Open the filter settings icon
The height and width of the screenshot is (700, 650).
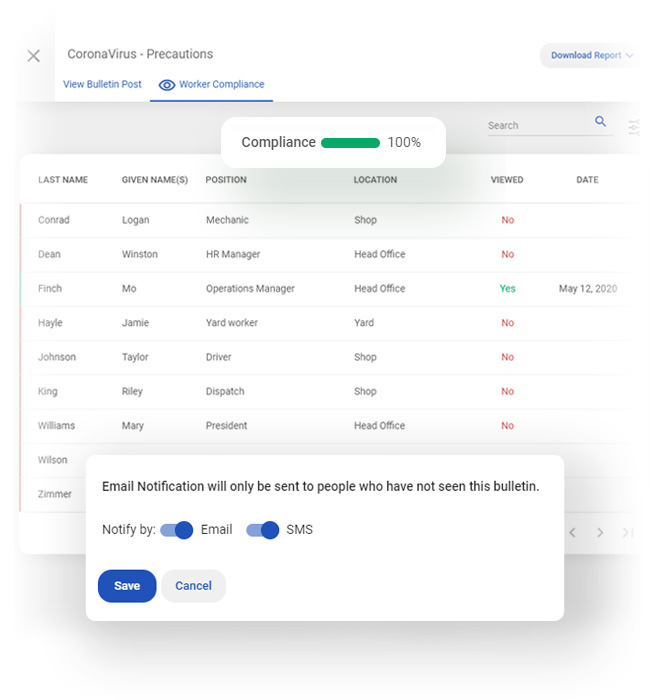(x=634, y=127)
